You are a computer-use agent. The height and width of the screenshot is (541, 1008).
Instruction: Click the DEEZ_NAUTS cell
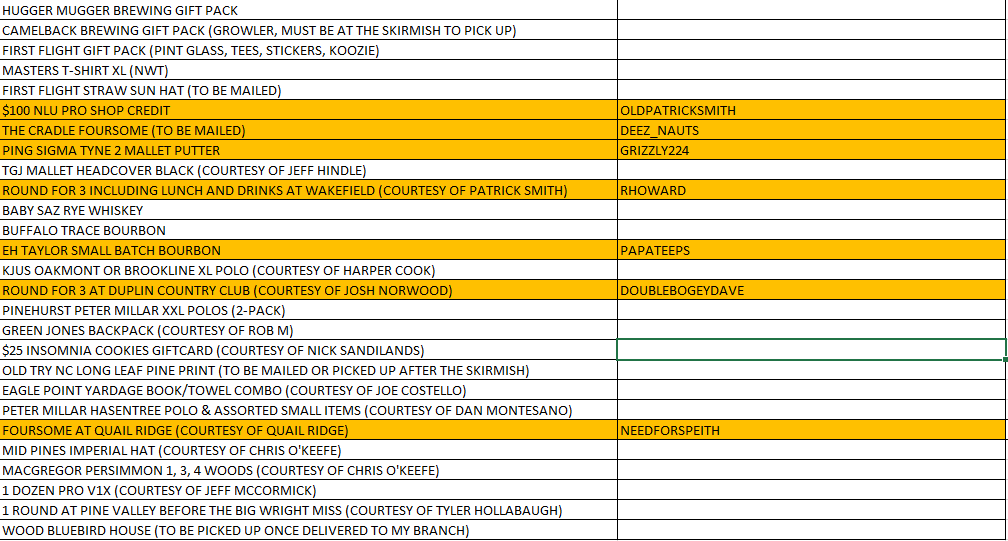[811, 130]
